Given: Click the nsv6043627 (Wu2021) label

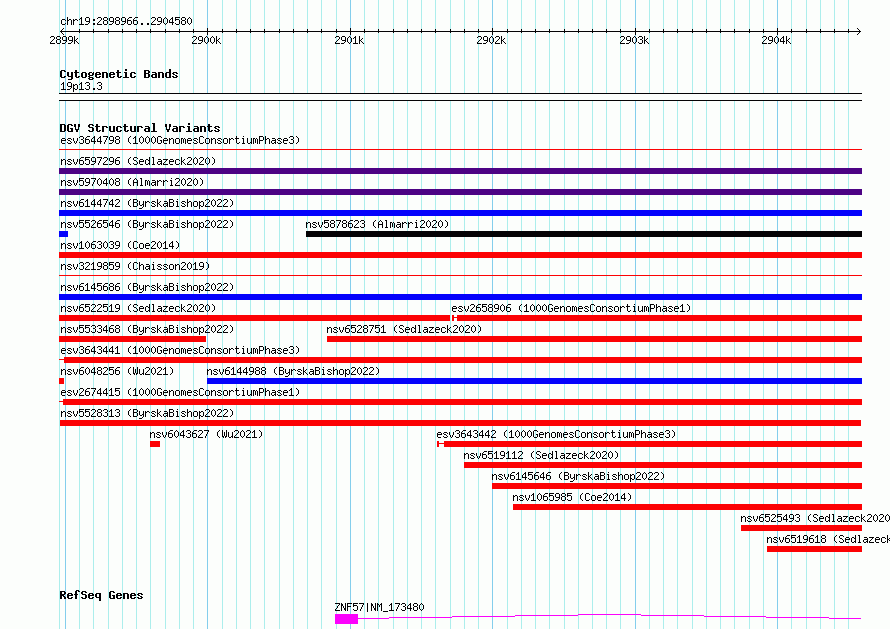Looking at the screenshot, I should [206, 434].
